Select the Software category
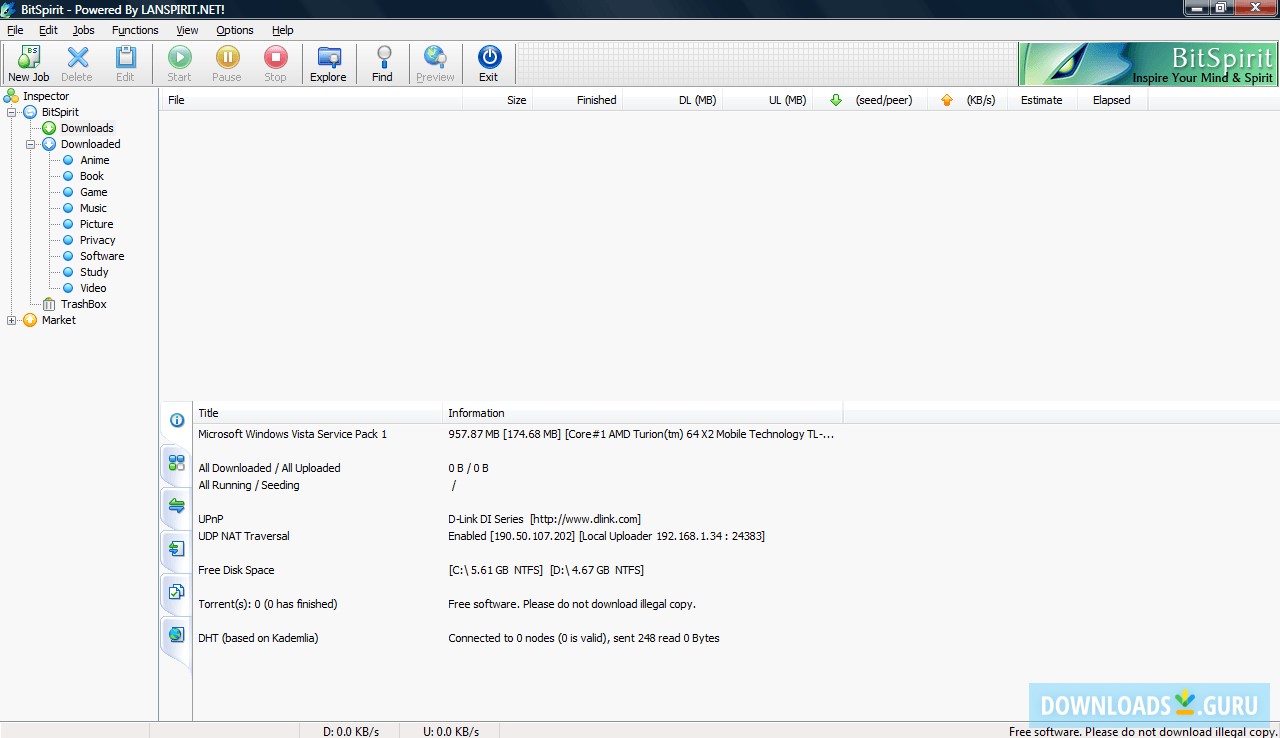The image size is (1280, 738). 102,256
